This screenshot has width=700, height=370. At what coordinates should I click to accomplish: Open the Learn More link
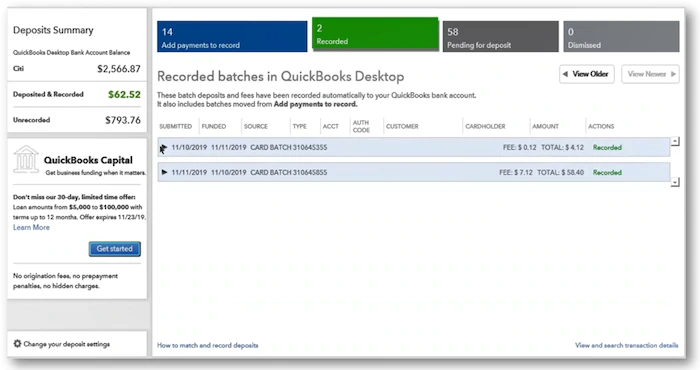(x=31, y=227)
